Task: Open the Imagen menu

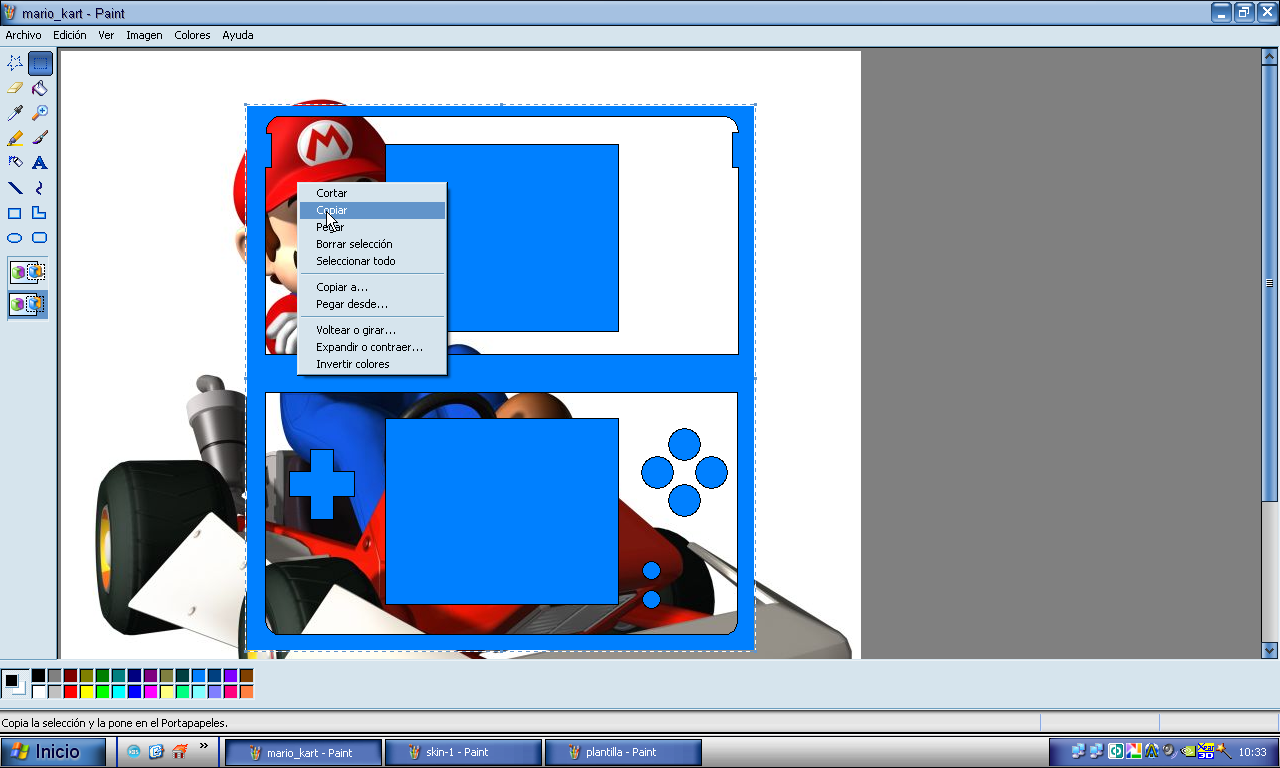Action: tap(144, 35)
